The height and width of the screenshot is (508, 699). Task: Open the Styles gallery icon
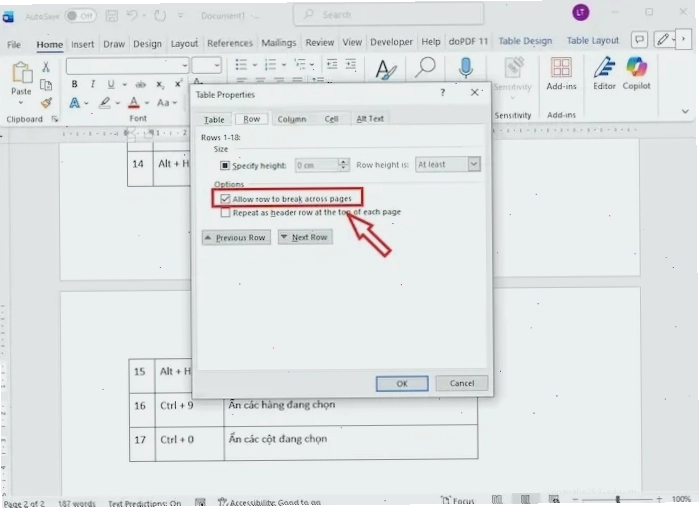pyautogui.click(x=385, y=70)
